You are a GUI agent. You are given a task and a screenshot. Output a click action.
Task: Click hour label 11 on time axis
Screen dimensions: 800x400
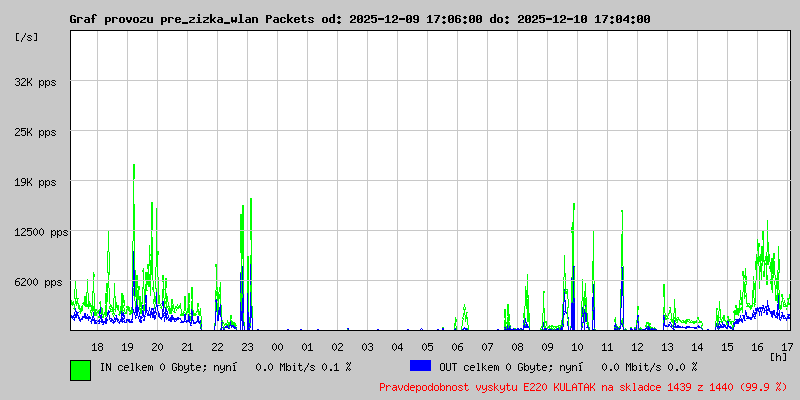607,347
